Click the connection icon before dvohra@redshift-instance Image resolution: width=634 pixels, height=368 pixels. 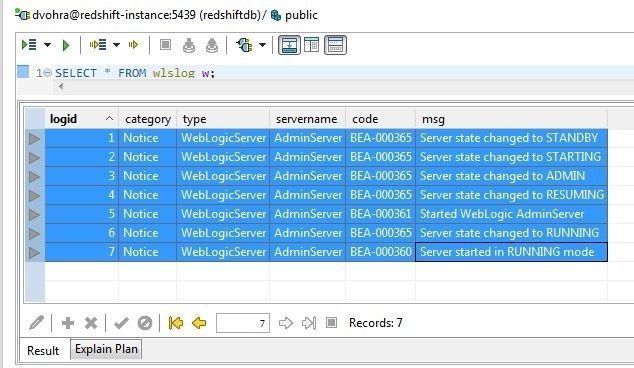[x=23, y=15]
